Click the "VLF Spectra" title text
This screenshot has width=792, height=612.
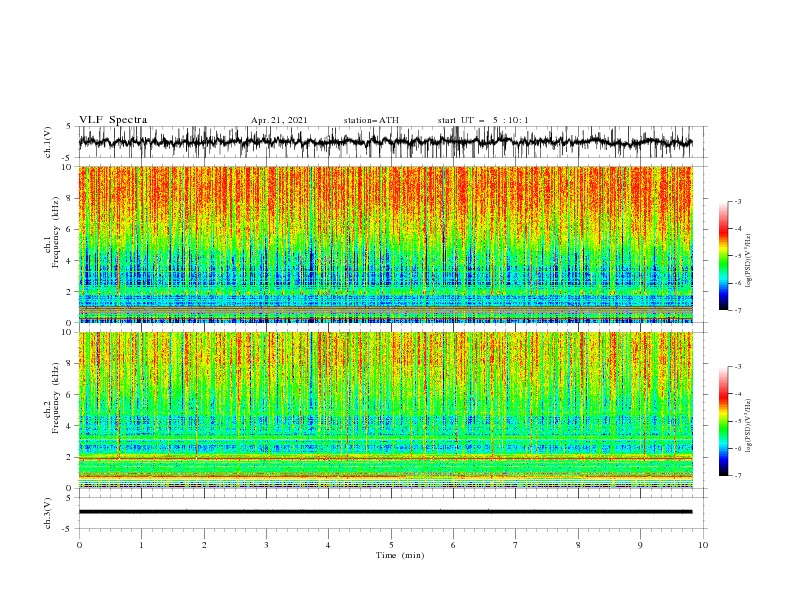click(x=113, y=120)
